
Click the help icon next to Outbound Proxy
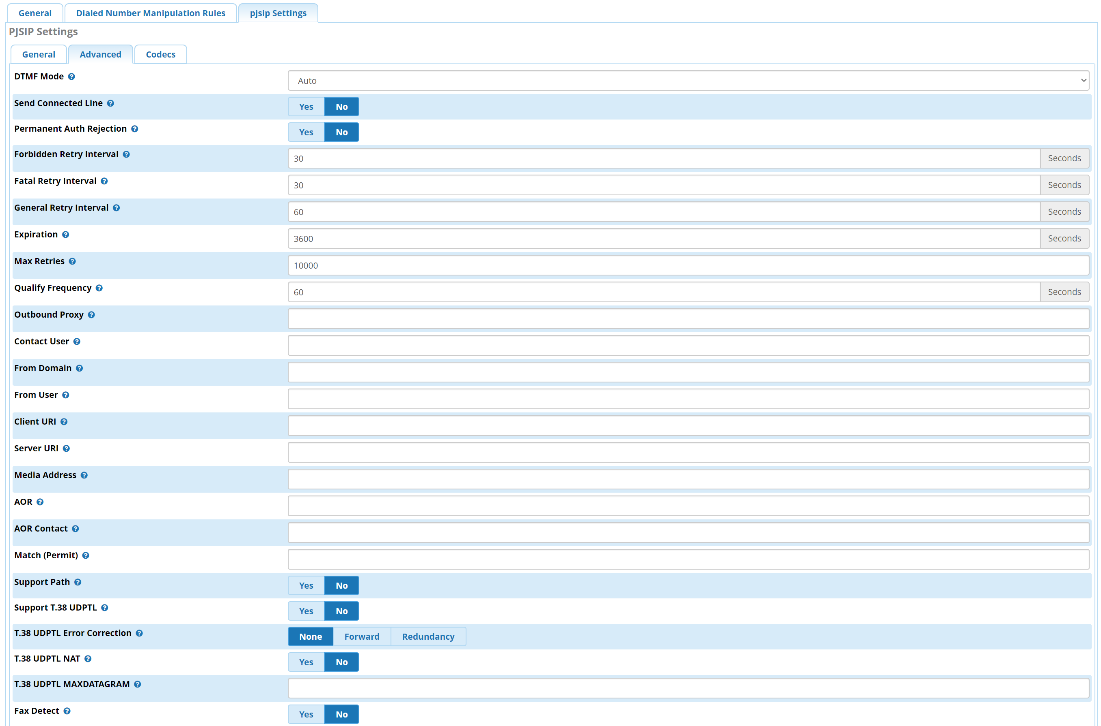coord(91,315)
